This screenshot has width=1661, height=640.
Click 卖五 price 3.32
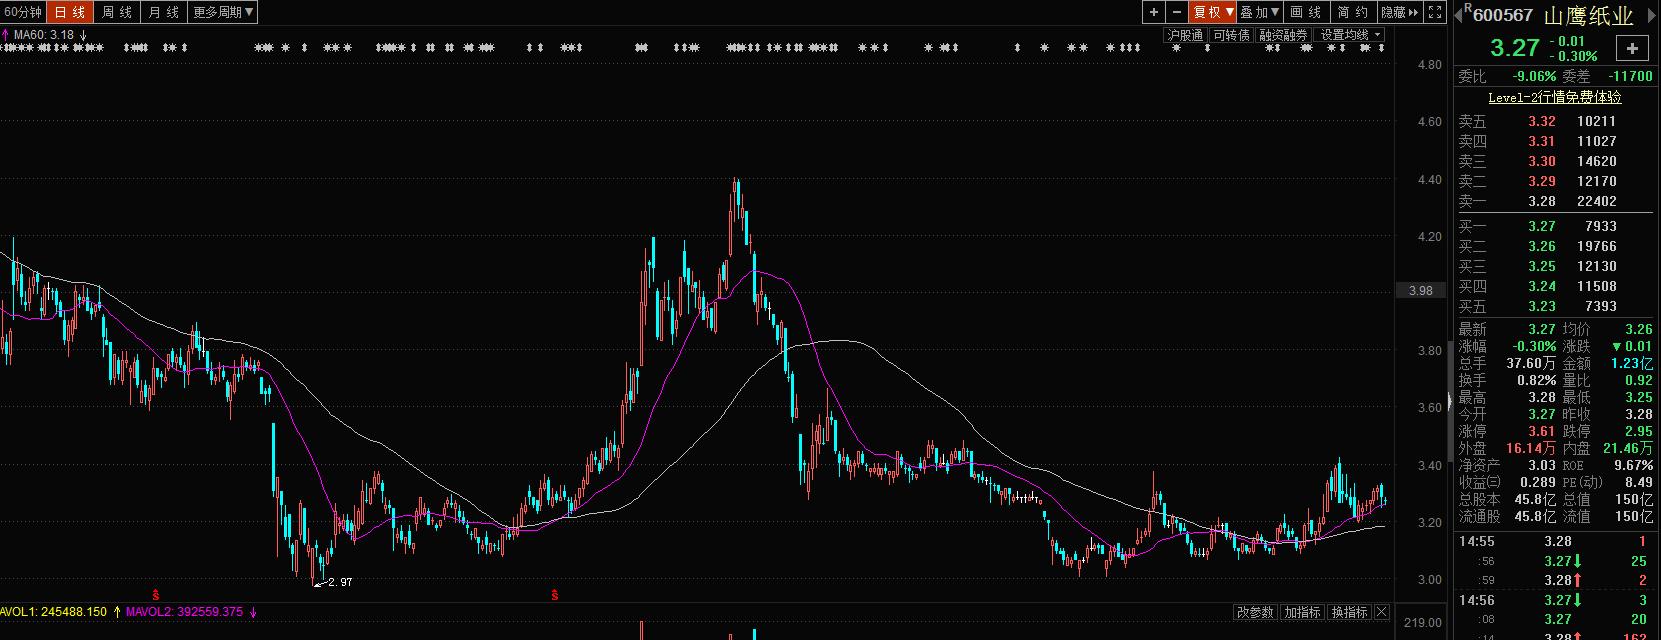coord(1541,121)
